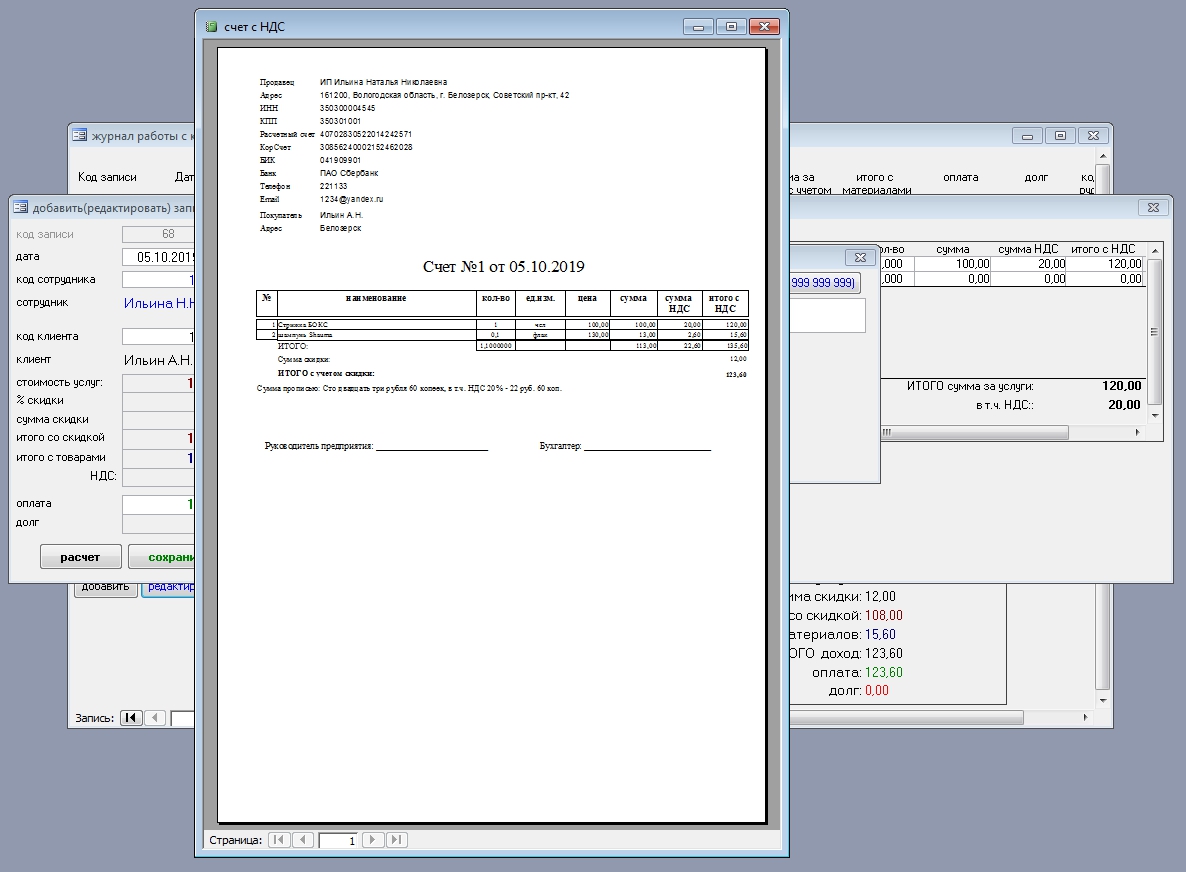Click the invoice title Счет №1 от 05.10.2019

(503, 266)
